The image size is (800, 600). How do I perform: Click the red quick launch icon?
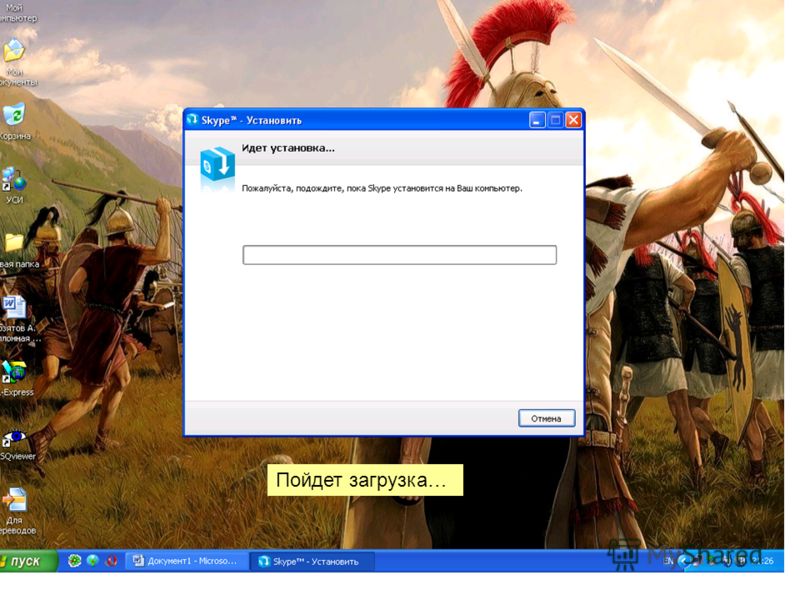click(x=111, y=561)
